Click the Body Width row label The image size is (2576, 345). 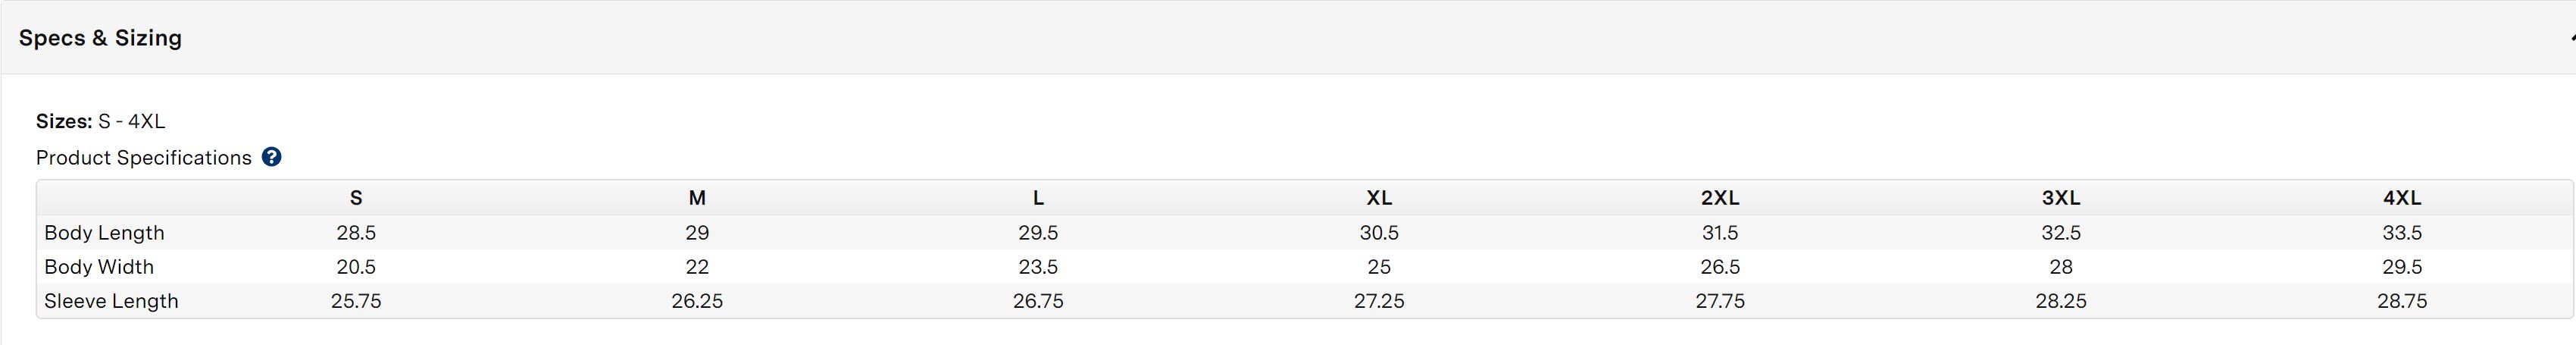[99, 267]
